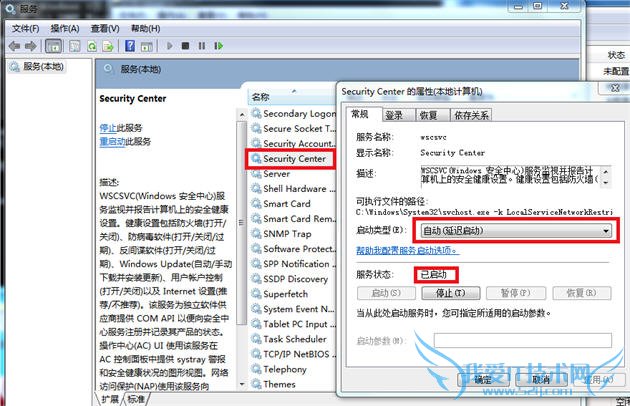Sort by the 名称 column header

pos(291,97)
